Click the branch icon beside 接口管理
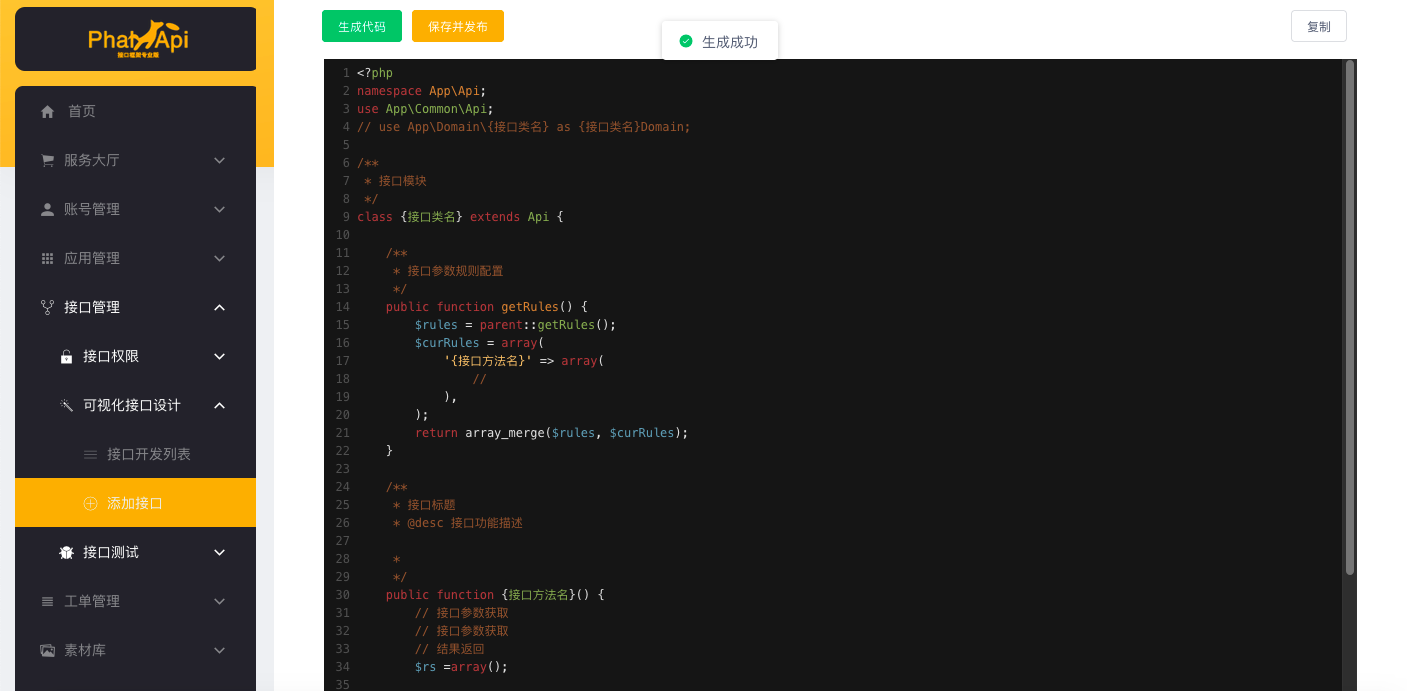1407x691 pixels. pyautogui.click(x=47, y=307)
